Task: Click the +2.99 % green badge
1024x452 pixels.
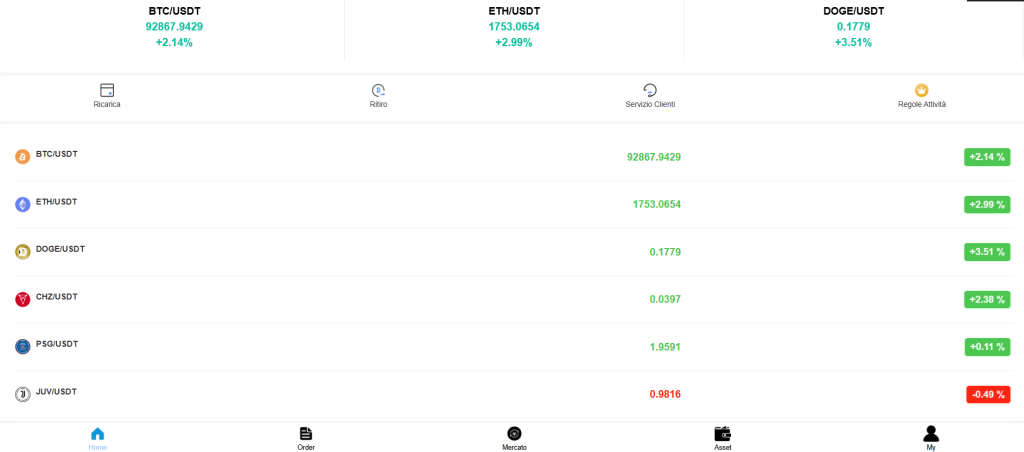Action: coord(987,204)
